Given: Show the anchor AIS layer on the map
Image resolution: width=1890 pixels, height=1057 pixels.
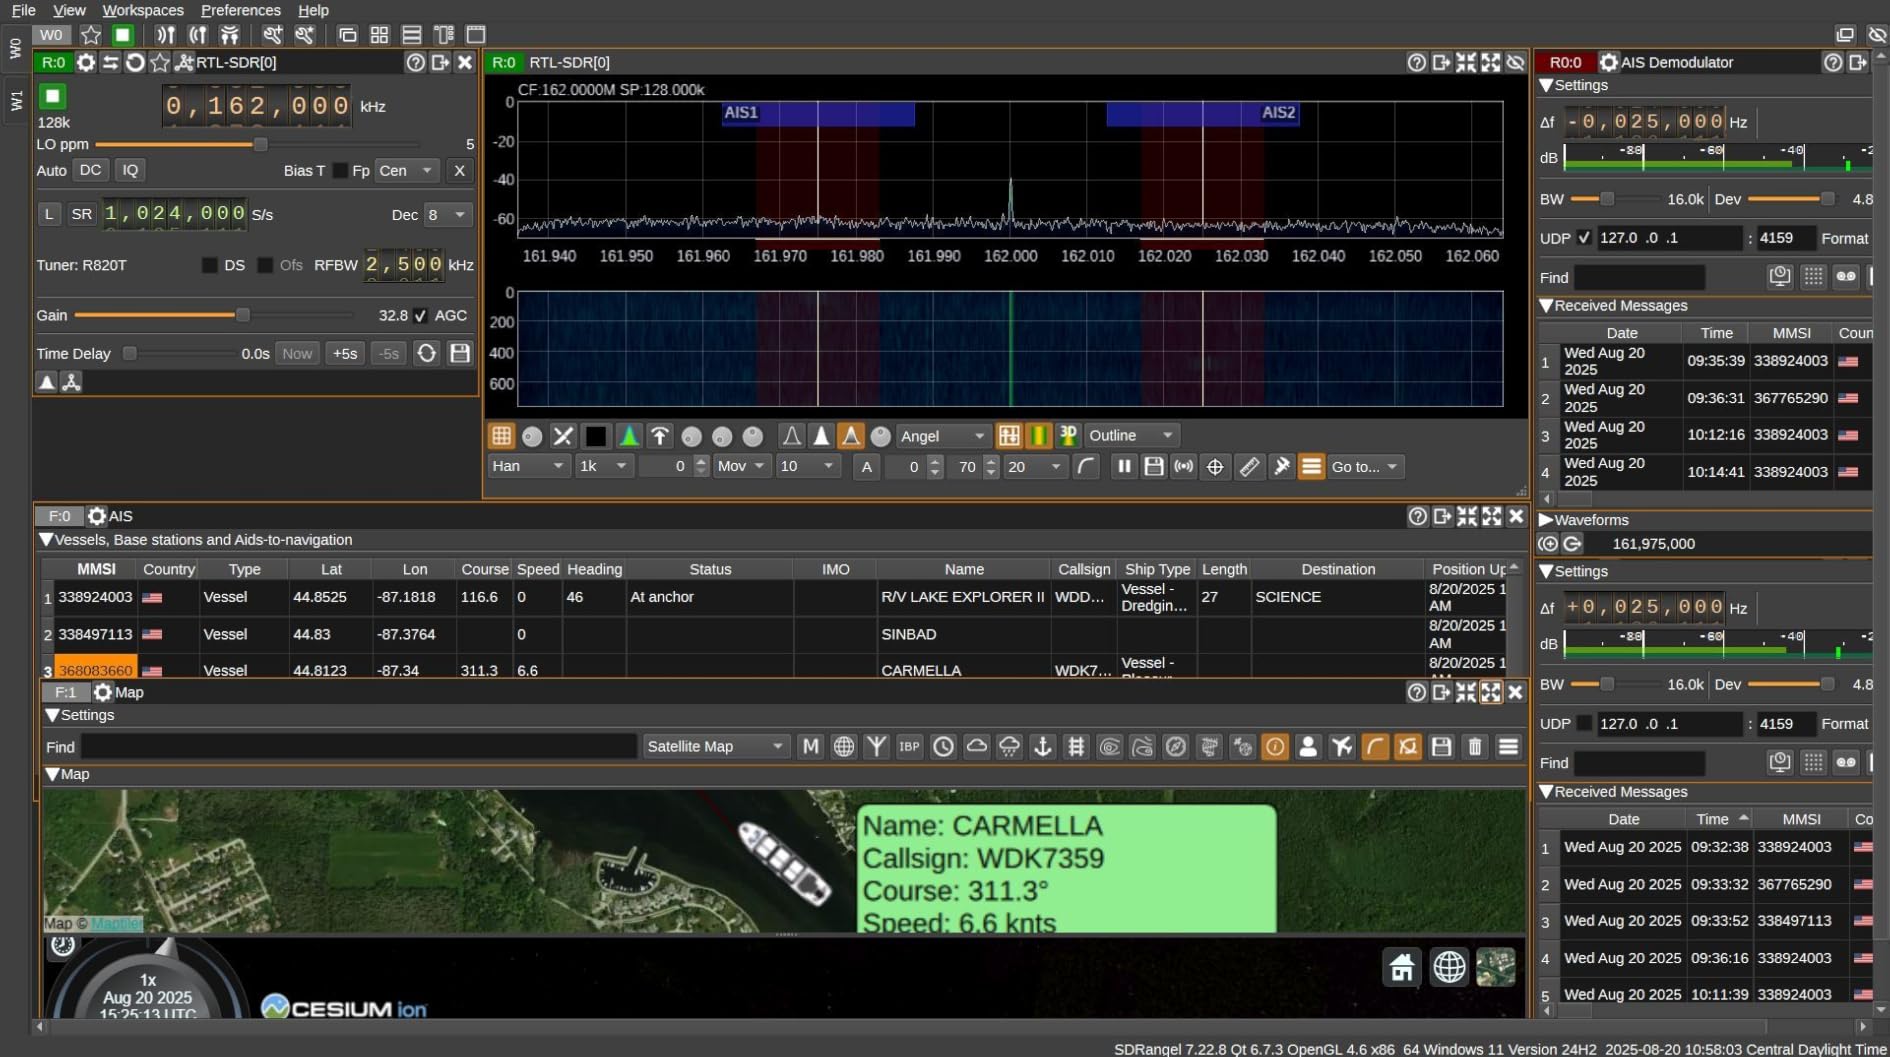Looking at the screenshot, I should (x=1043, y=747).
